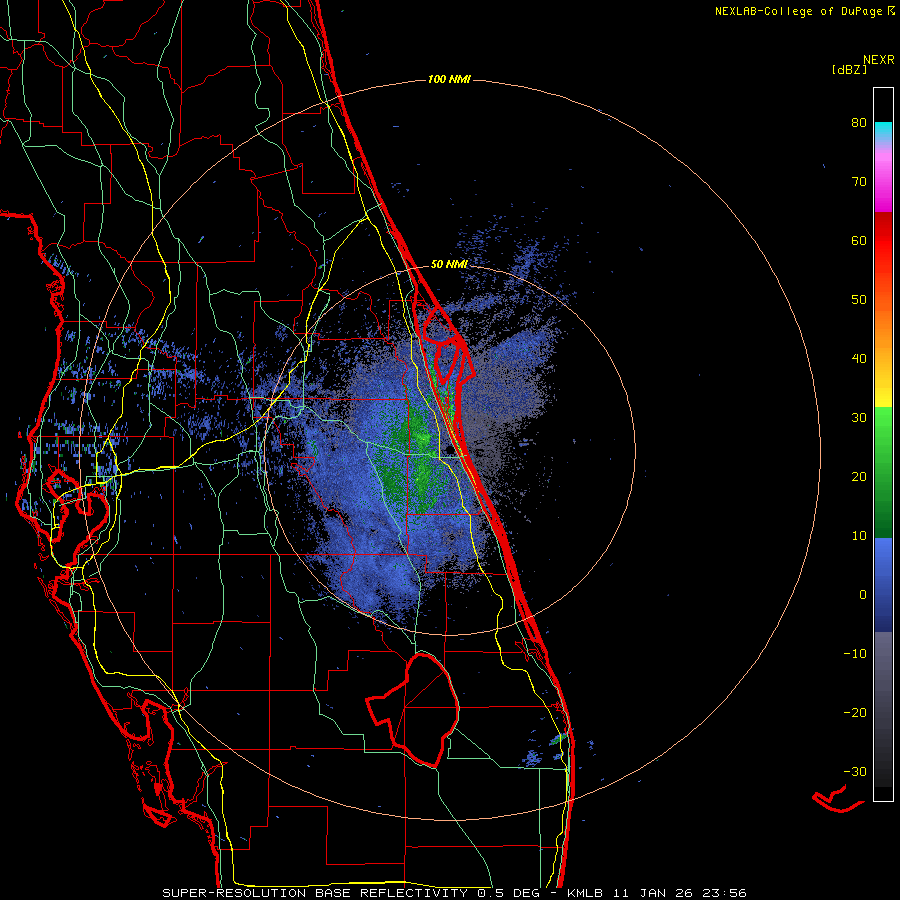The height and width of the screenshot is (900, 900).
Task: Click the NEXR label above the color scale
Action: pos(878,60)
